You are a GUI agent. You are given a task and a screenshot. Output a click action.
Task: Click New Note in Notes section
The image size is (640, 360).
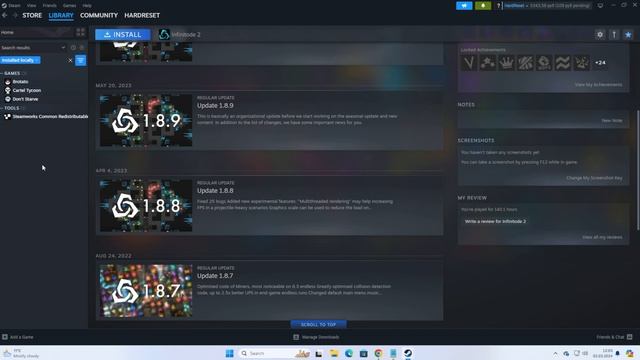(612, 121)
